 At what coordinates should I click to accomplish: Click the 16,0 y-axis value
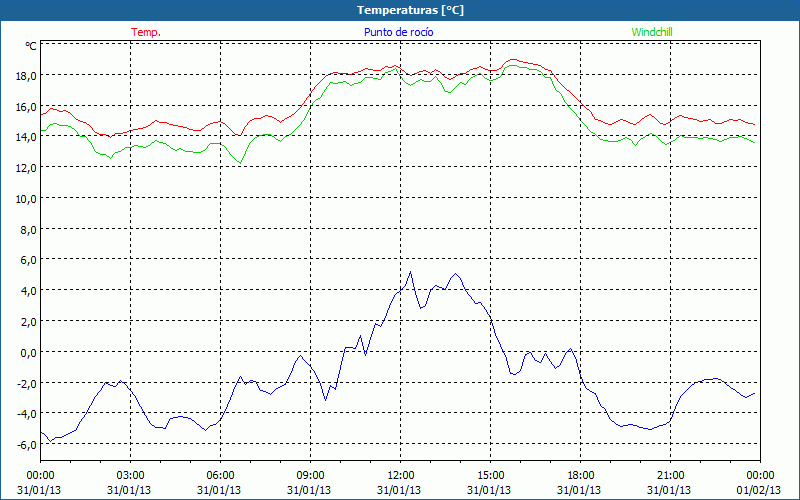[x=26, y=107]
